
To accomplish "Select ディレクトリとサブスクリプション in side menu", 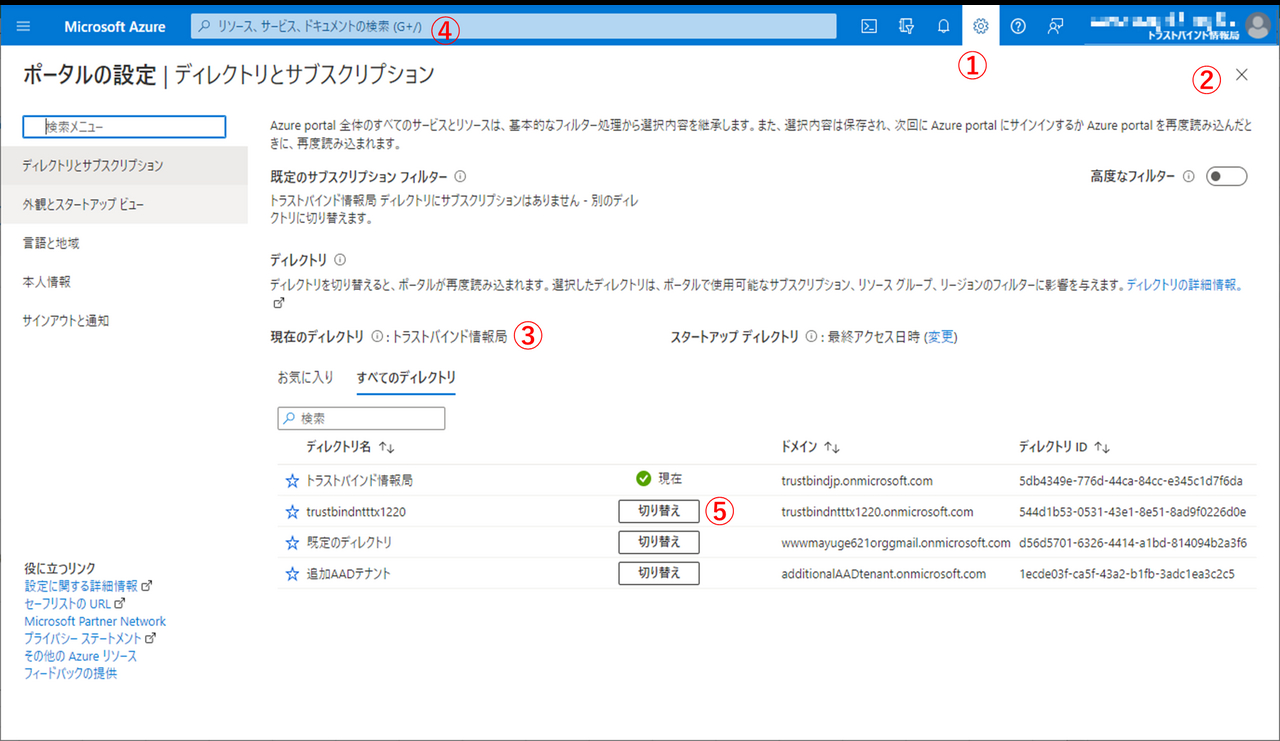I will pyautogui.click(x=124, y=165).
